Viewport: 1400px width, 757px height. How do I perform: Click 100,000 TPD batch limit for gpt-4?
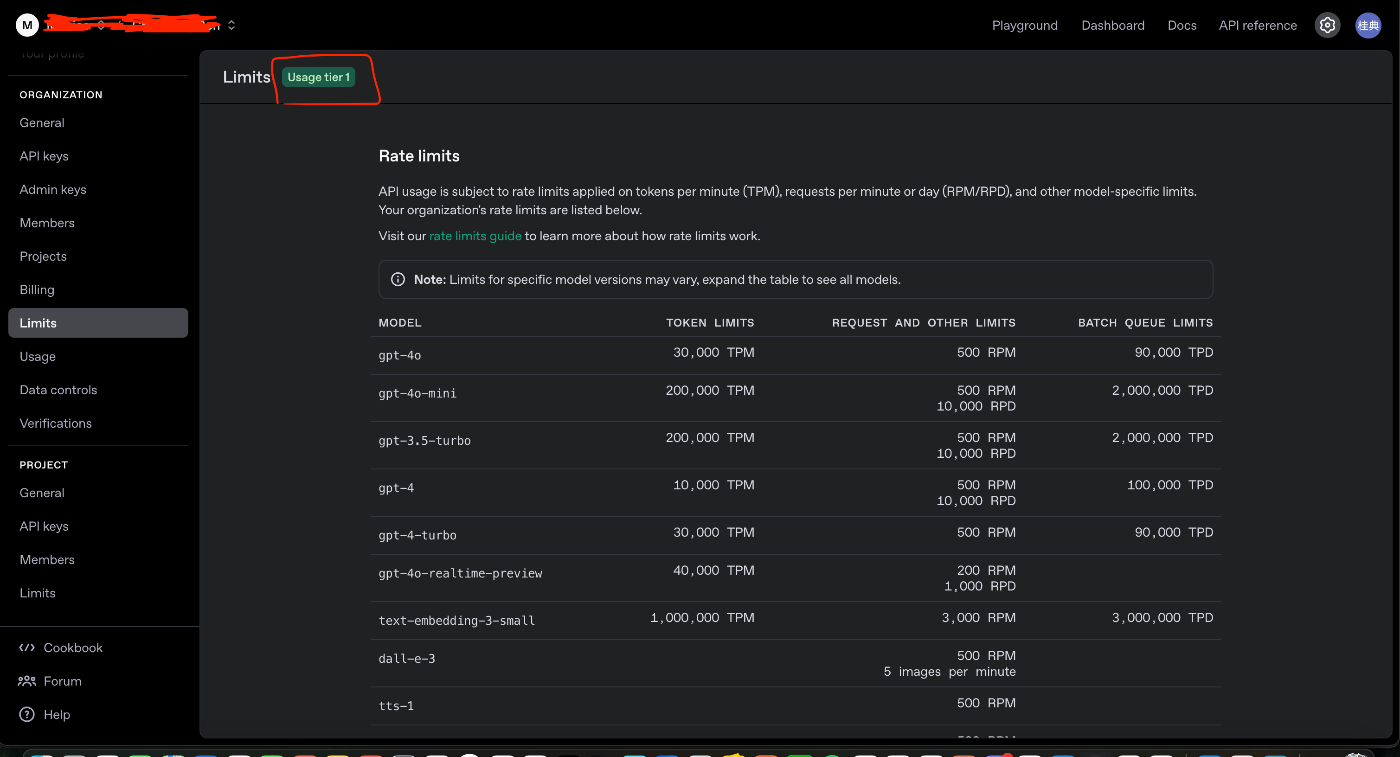[x=1170, y=485]
